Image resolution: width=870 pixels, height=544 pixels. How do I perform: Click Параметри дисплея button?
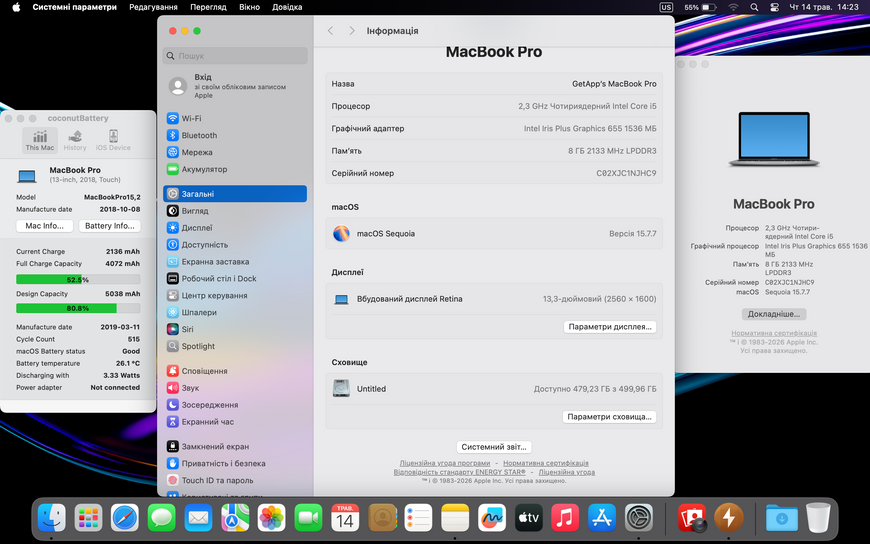coord(610,327)
